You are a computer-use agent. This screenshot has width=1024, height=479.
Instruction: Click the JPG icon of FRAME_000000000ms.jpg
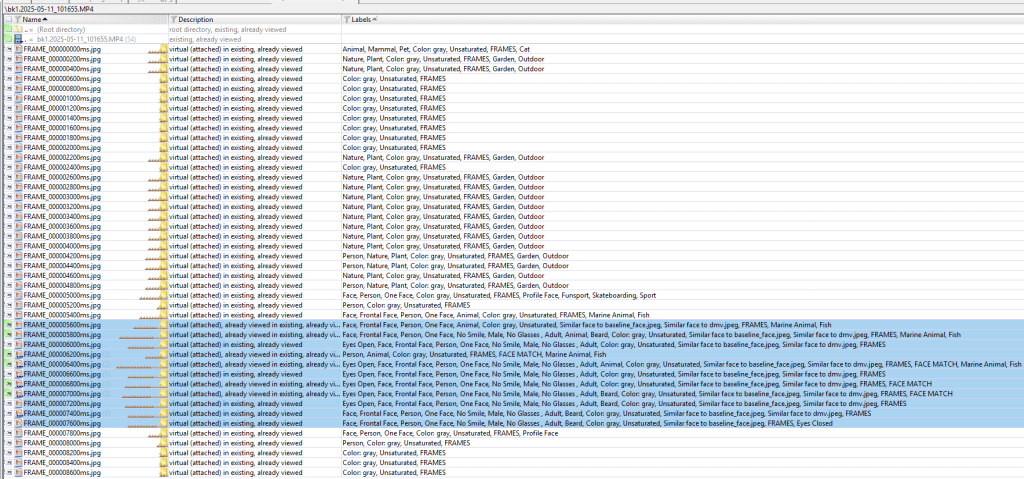tap(18, 49)
